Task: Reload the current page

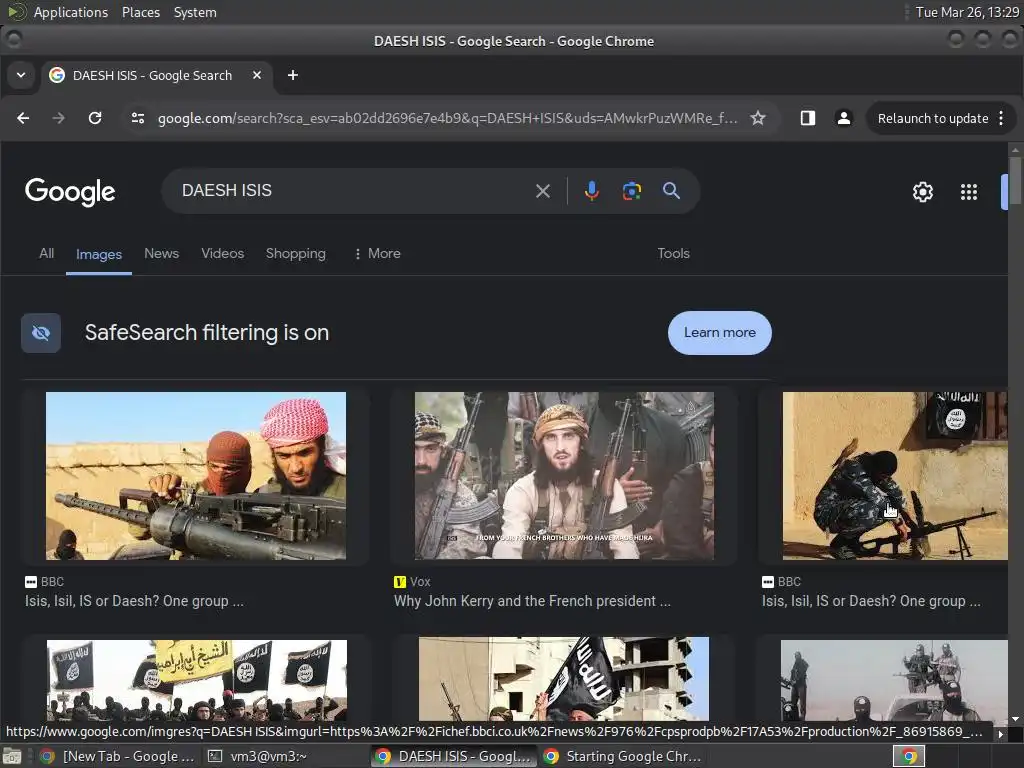Action: [95, 118]
